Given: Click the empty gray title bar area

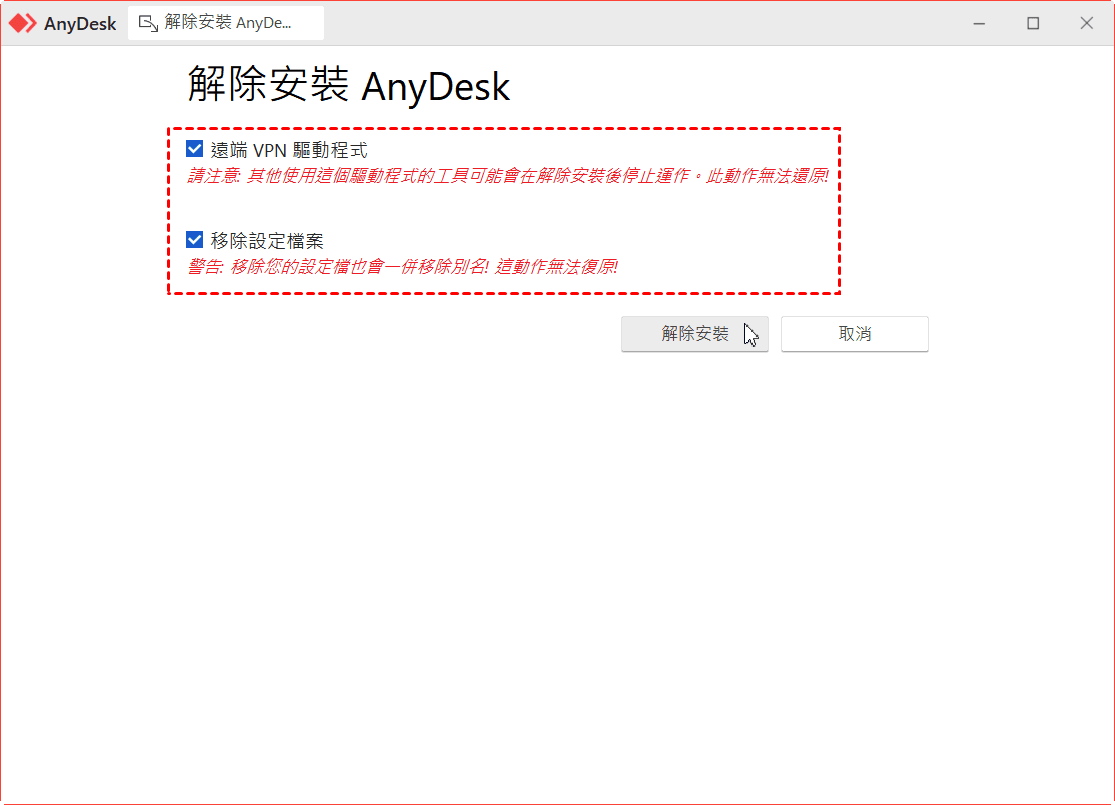Looking at the screenshot, I should [640, 23].
